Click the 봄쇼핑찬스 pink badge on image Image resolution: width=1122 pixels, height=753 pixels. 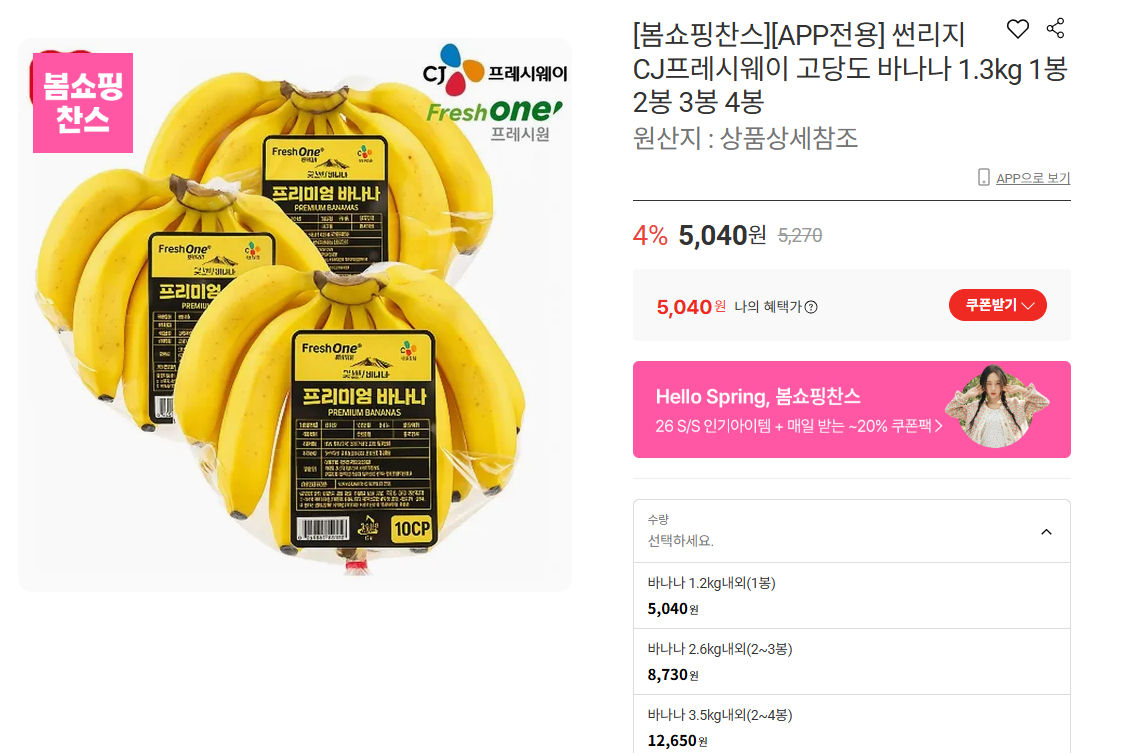pos(83,102)
